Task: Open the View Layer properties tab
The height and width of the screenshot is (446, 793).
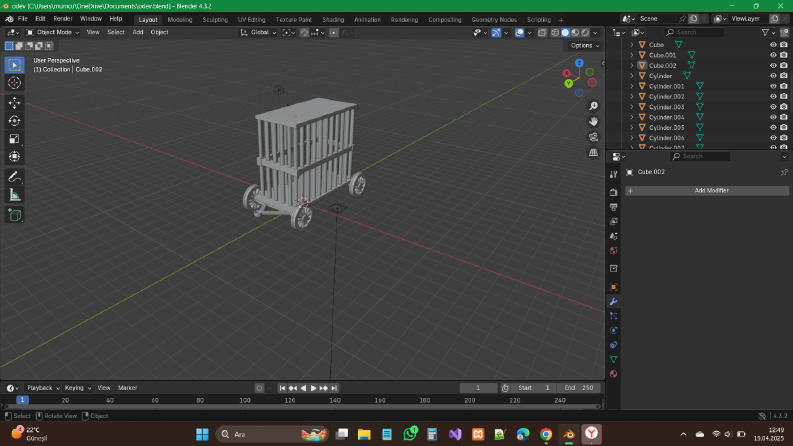Action: 613,221
